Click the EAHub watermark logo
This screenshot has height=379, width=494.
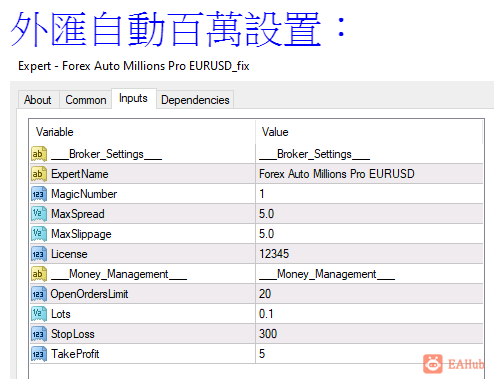(x=454, y=364)
